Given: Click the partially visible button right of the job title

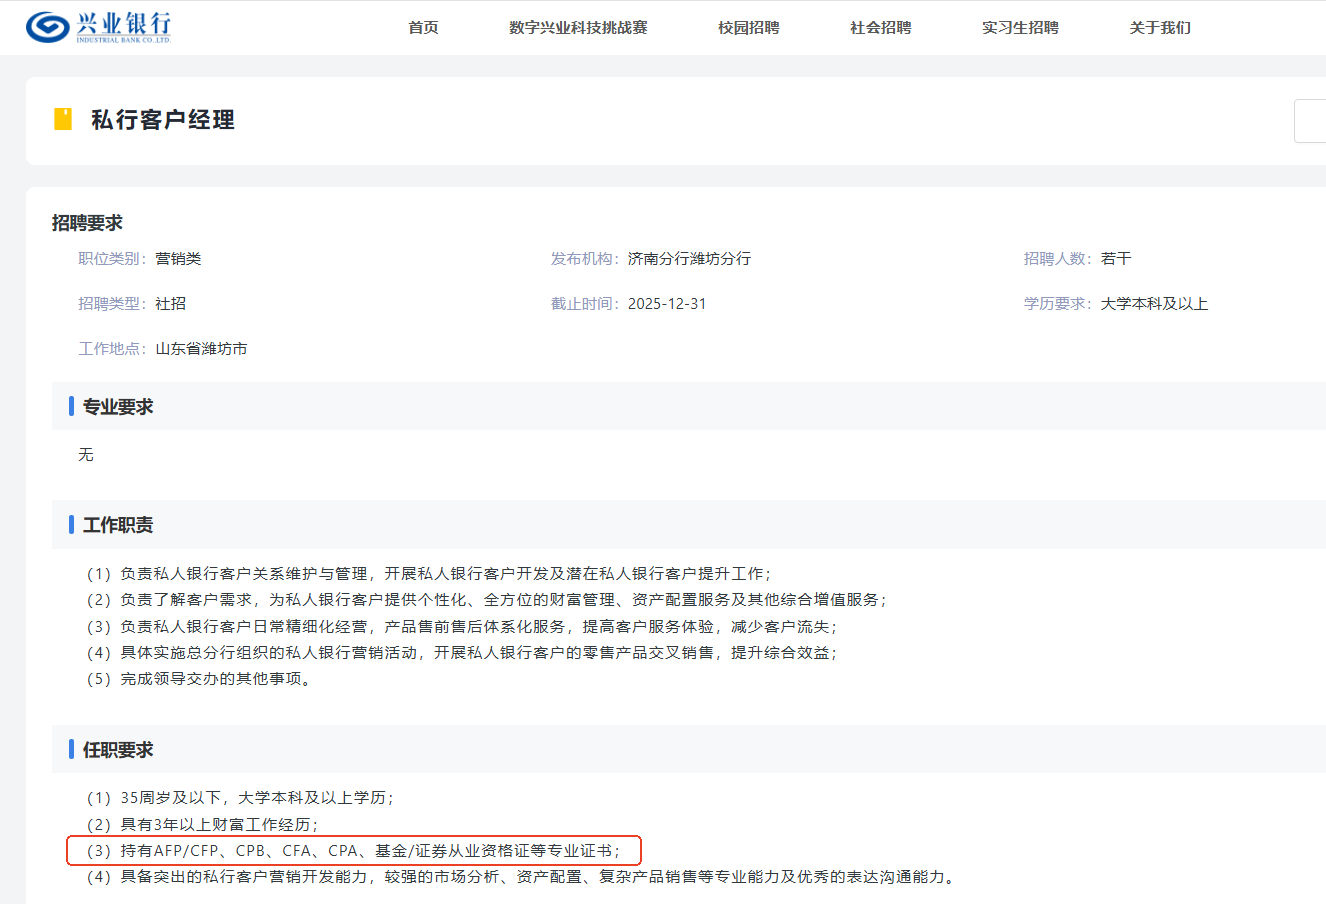Looking at the screenshot, I should click(x=1310, y=121).
